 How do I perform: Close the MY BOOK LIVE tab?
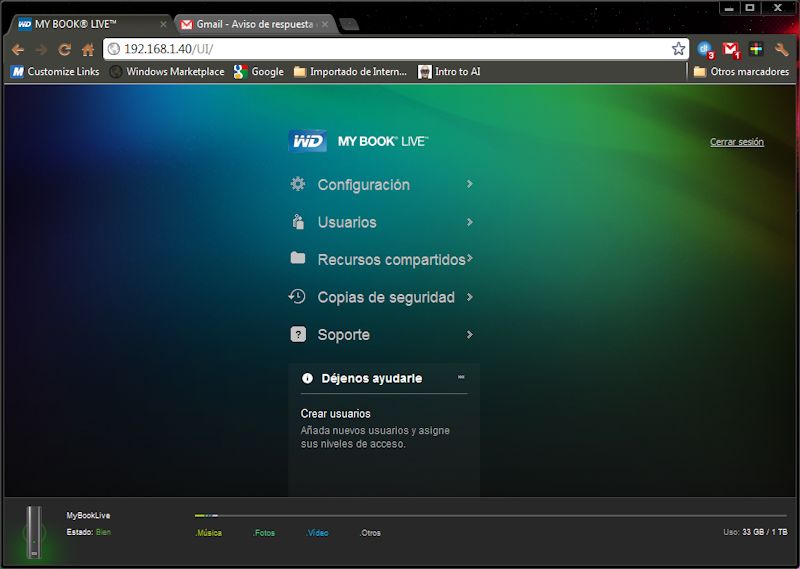coord(163,24)
